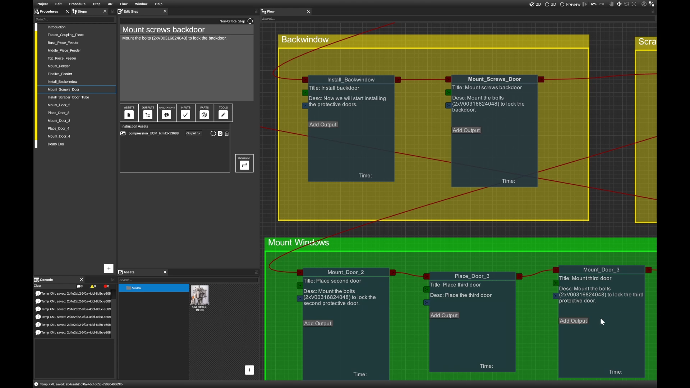Click the white button at bottom of assets browser
This screenshot has height=388, width=690.
249,370
